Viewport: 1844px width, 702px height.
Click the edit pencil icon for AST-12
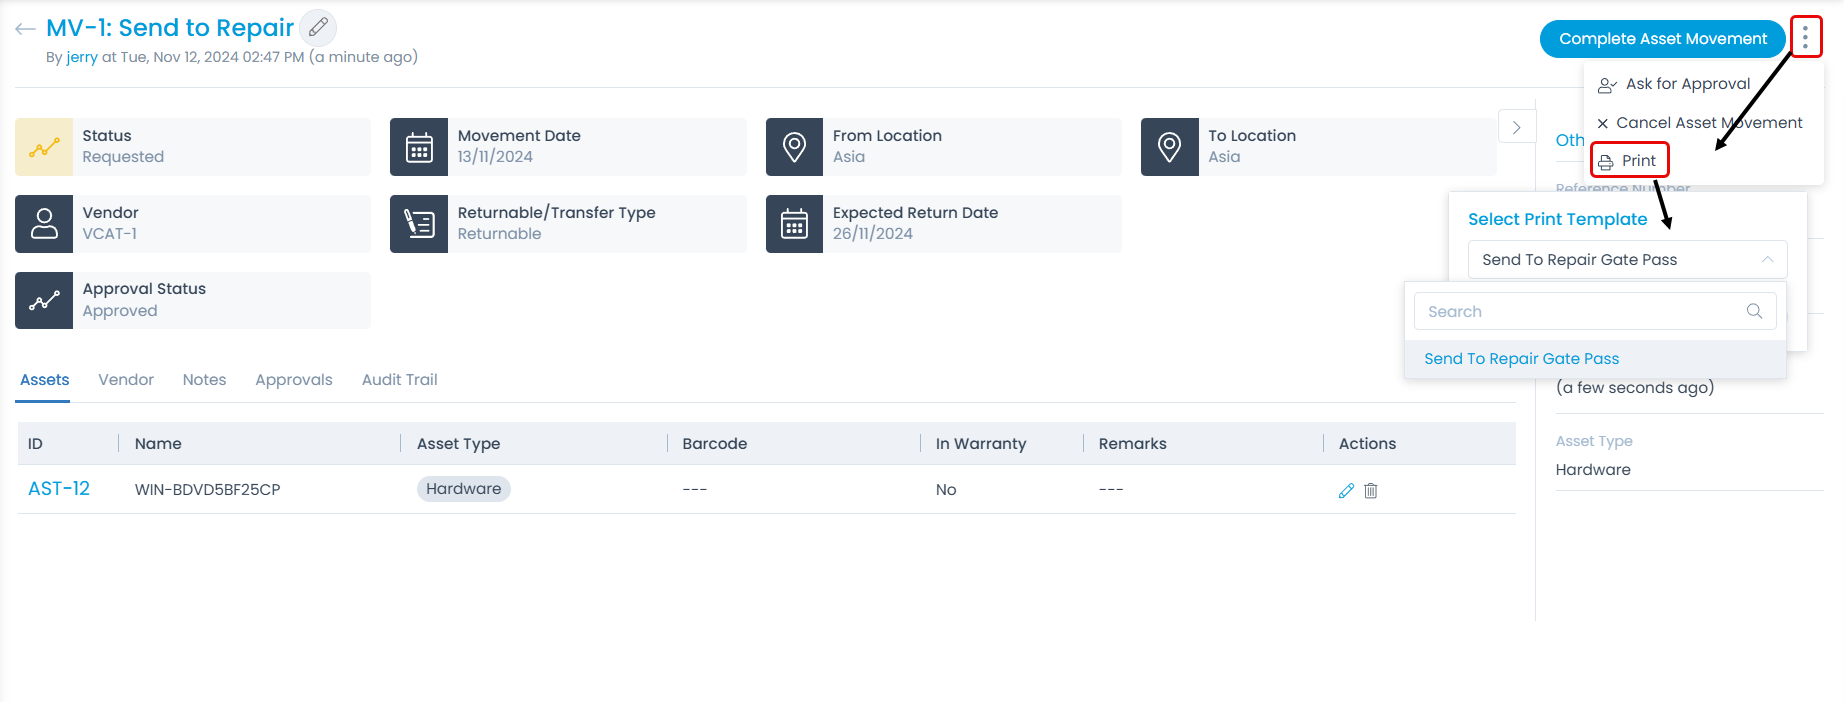click(x=1346, y=490)
